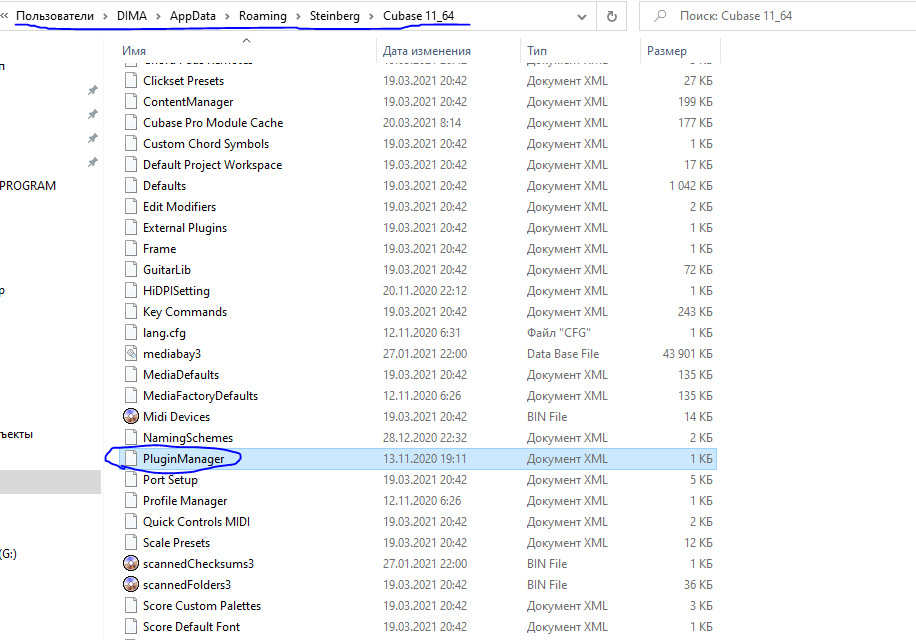Navigate to AppData in the breadcrumb
The image size is (916, 640).
click(193, 16)
